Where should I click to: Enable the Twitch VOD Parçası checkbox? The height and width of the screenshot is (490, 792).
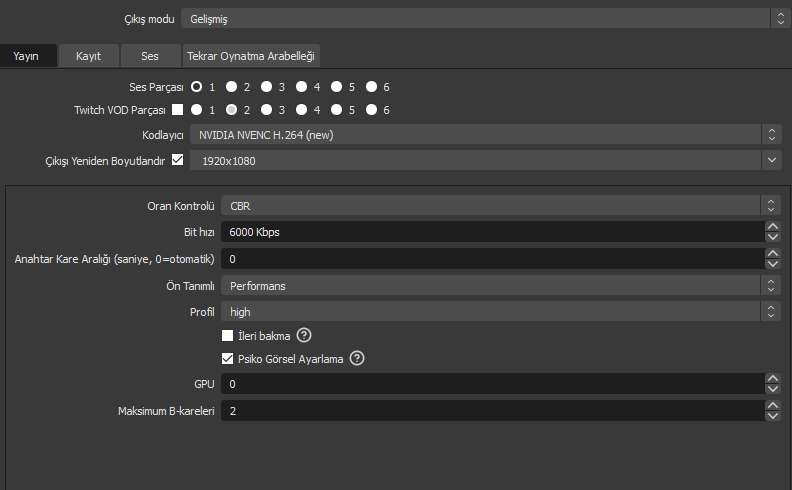pos(177,109)
